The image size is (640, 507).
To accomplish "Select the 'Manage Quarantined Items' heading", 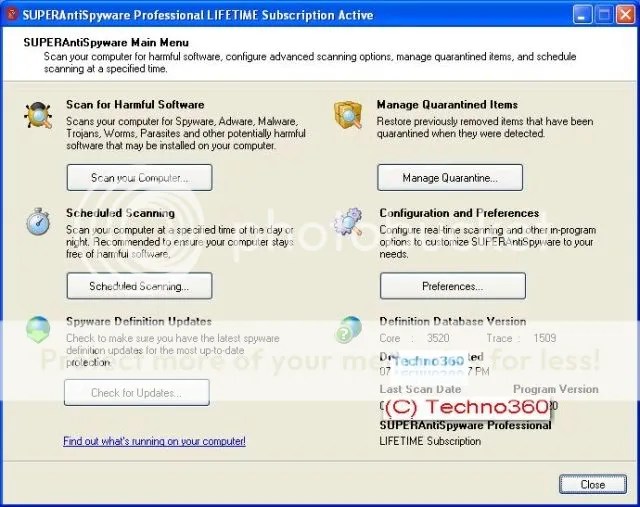I will point(447,105).
